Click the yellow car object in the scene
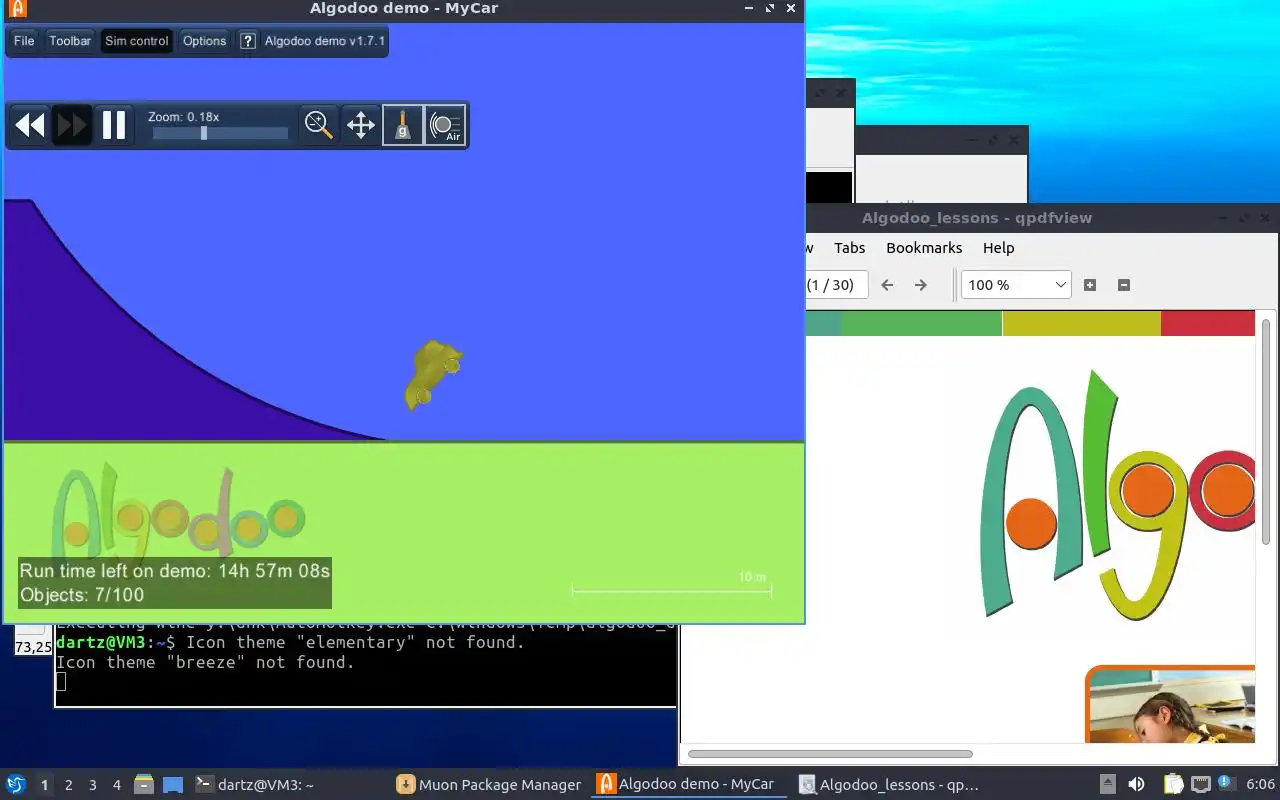The width and height of the screenshot is (1280, 800). click(x=432, y=375)
